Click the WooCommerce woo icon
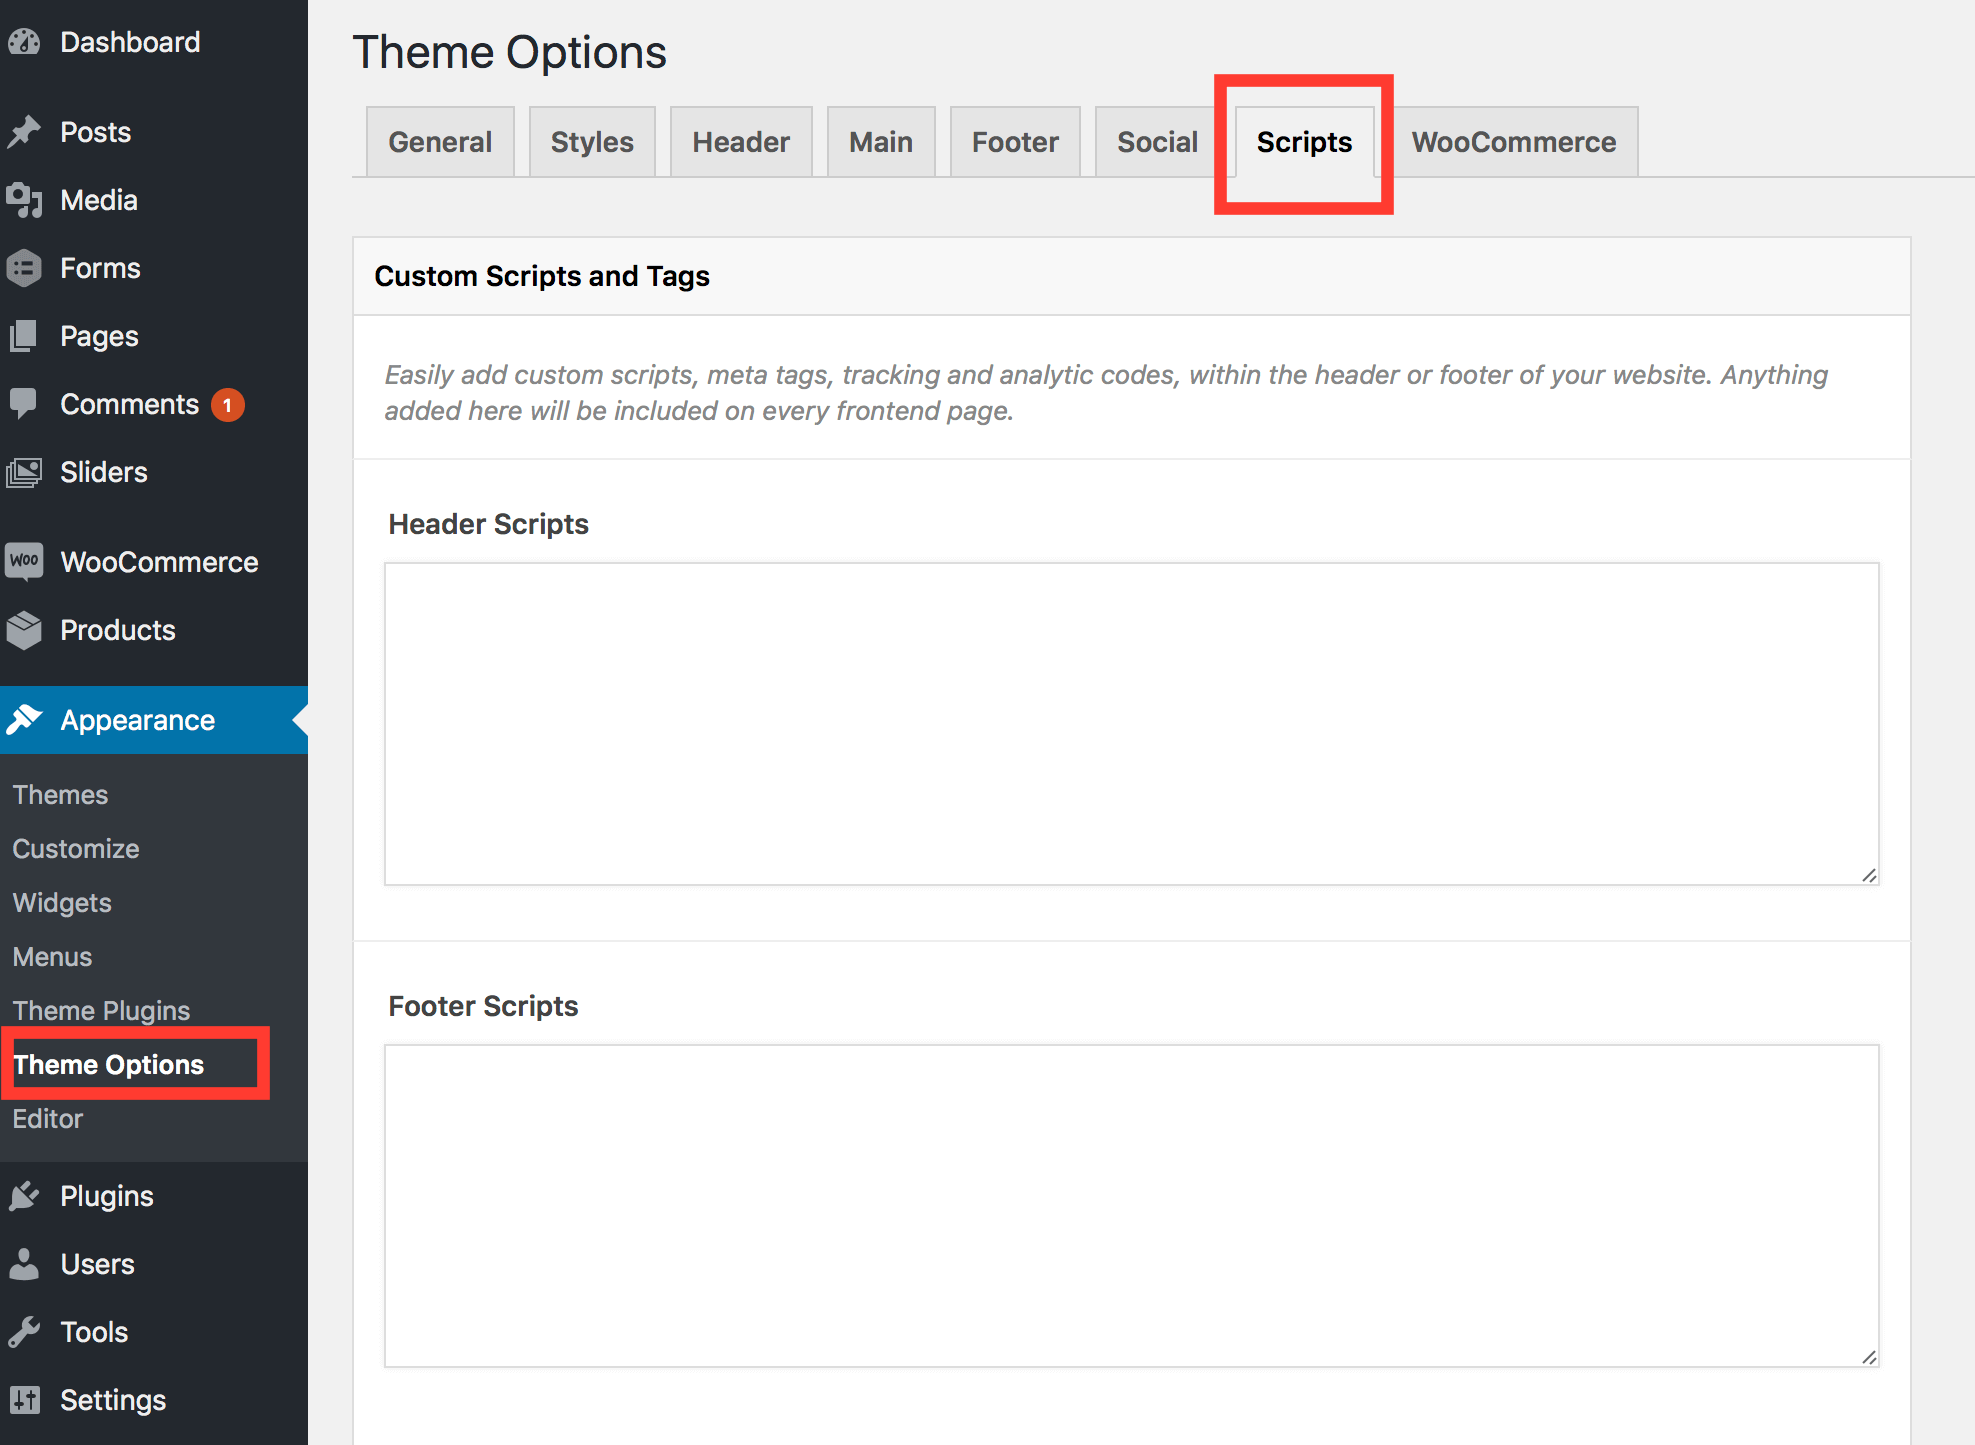Screen dimensions: 1975x1445 pyautogui.click(x=24, y=561)
